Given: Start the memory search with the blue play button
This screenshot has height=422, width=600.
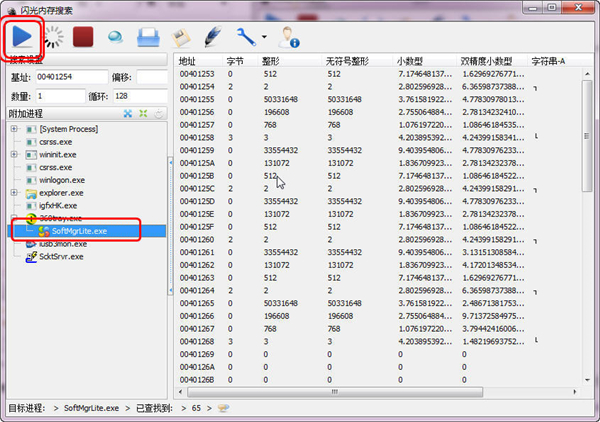Looking at the screenshot, I should pyautogui.click(x=23, y=37).
